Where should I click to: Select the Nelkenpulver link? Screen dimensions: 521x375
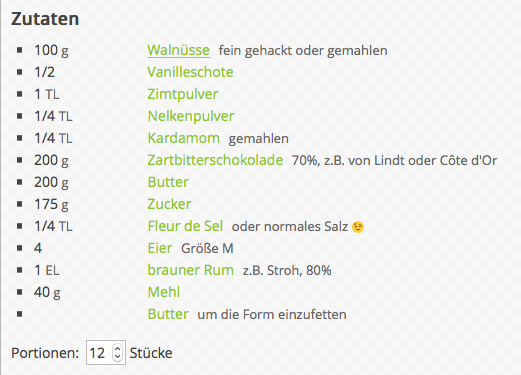pos(191,116)
